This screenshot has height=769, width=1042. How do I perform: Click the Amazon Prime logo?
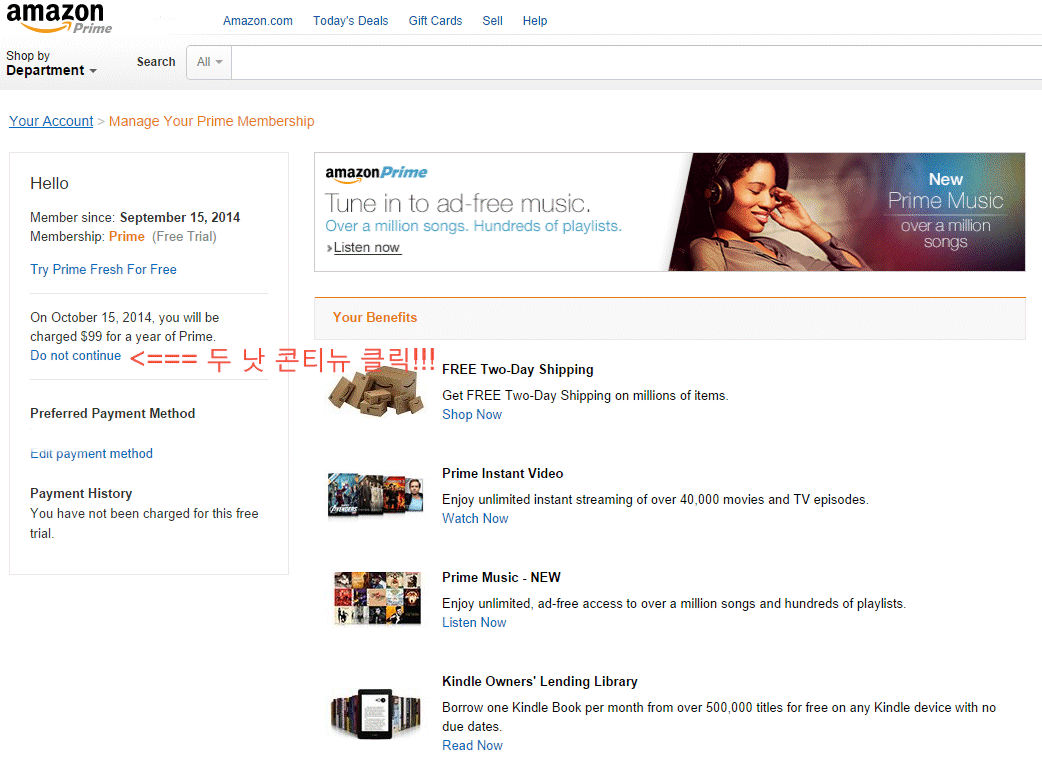click(x=59, y=18)
